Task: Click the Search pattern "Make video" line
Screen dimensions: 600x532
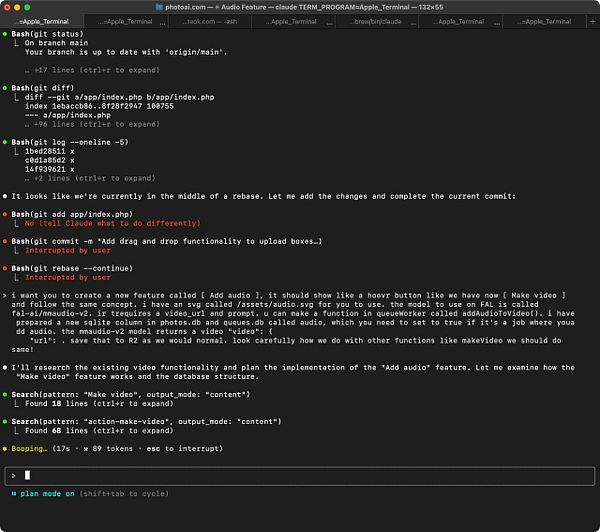Action: tap(130, 395)
